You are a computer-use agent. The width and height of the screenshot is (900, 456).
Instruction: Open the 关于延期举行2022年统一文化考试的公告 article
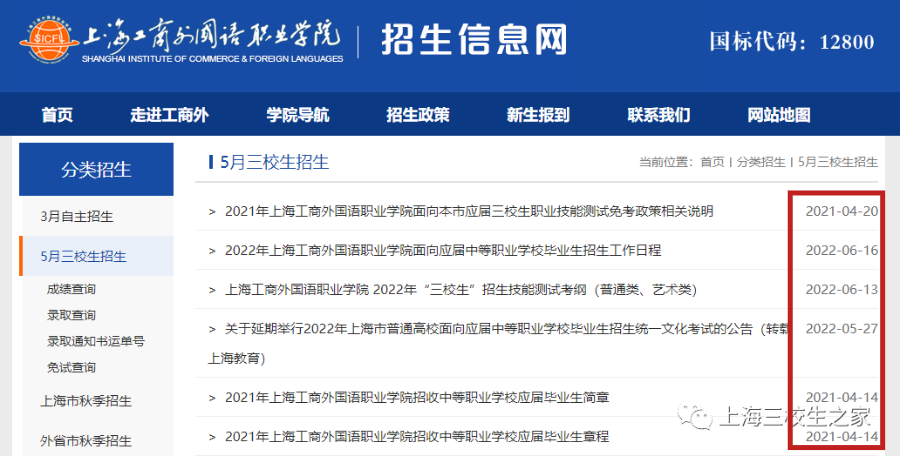[498, 343]
